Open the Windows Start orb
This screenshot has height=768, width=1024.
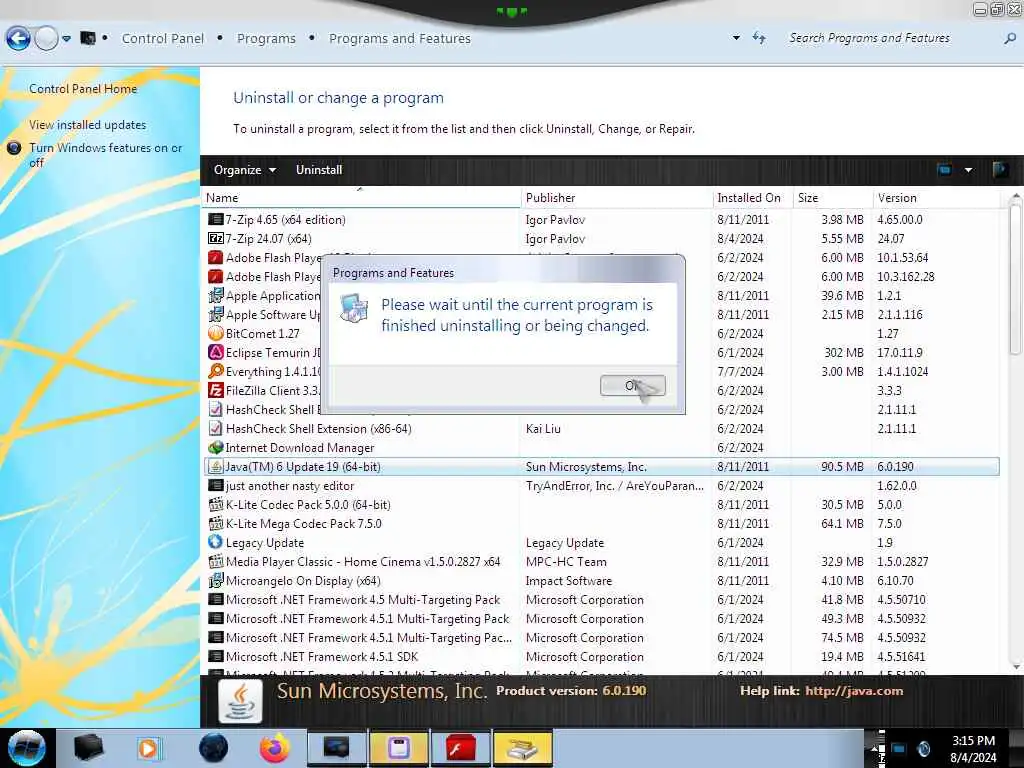[27, 748]
